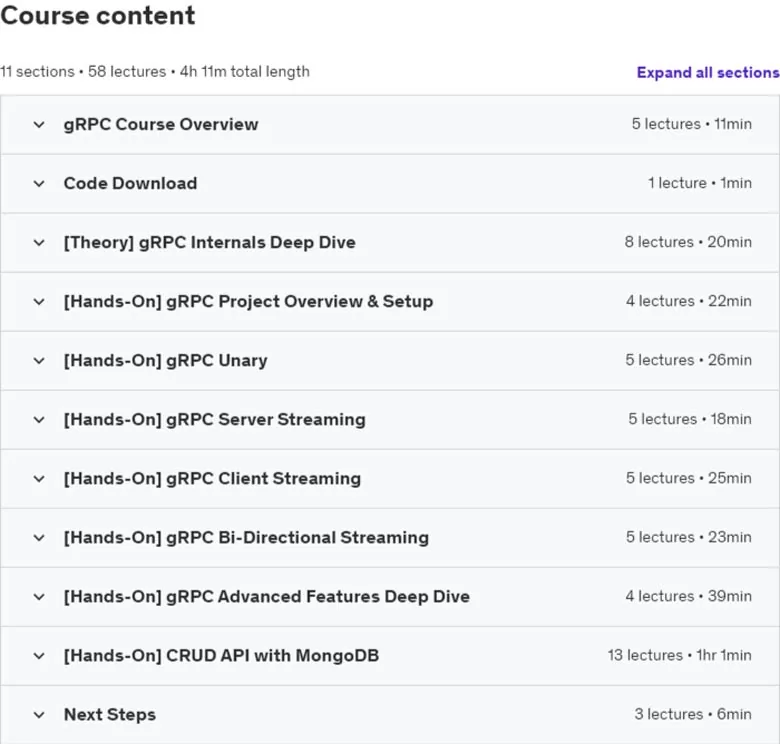This screenshot has height=744, width=780.
Task: Click the Next Steps section title
Action: (x=110, y=715)
